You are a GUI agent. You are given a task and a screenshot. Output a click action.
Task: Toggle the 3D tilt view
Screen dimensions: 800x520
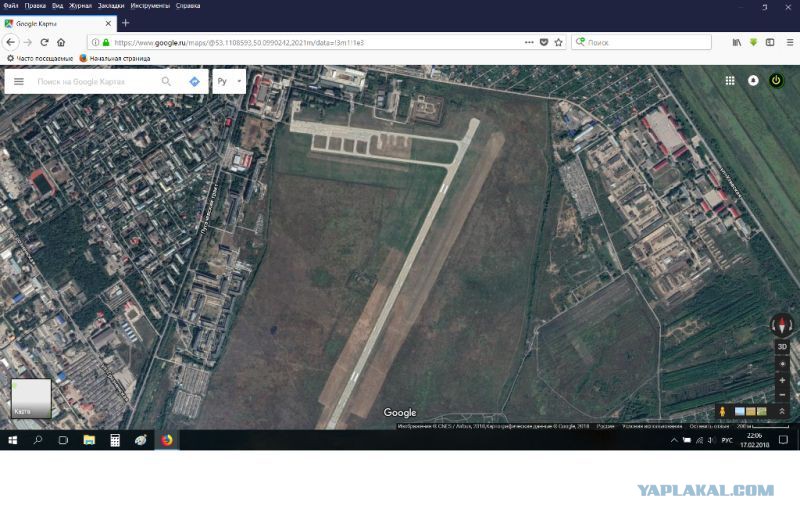[x=782, y=347]
